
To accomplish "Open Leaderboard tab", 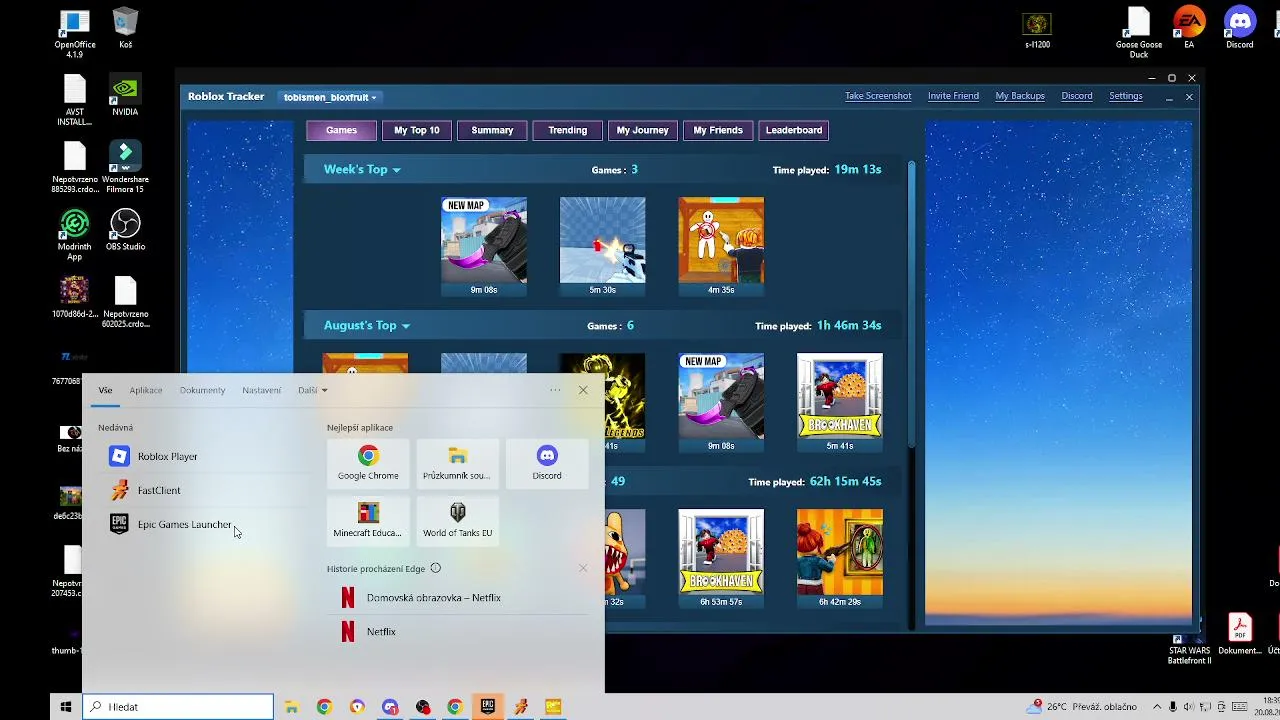I will tap(794, 130).
